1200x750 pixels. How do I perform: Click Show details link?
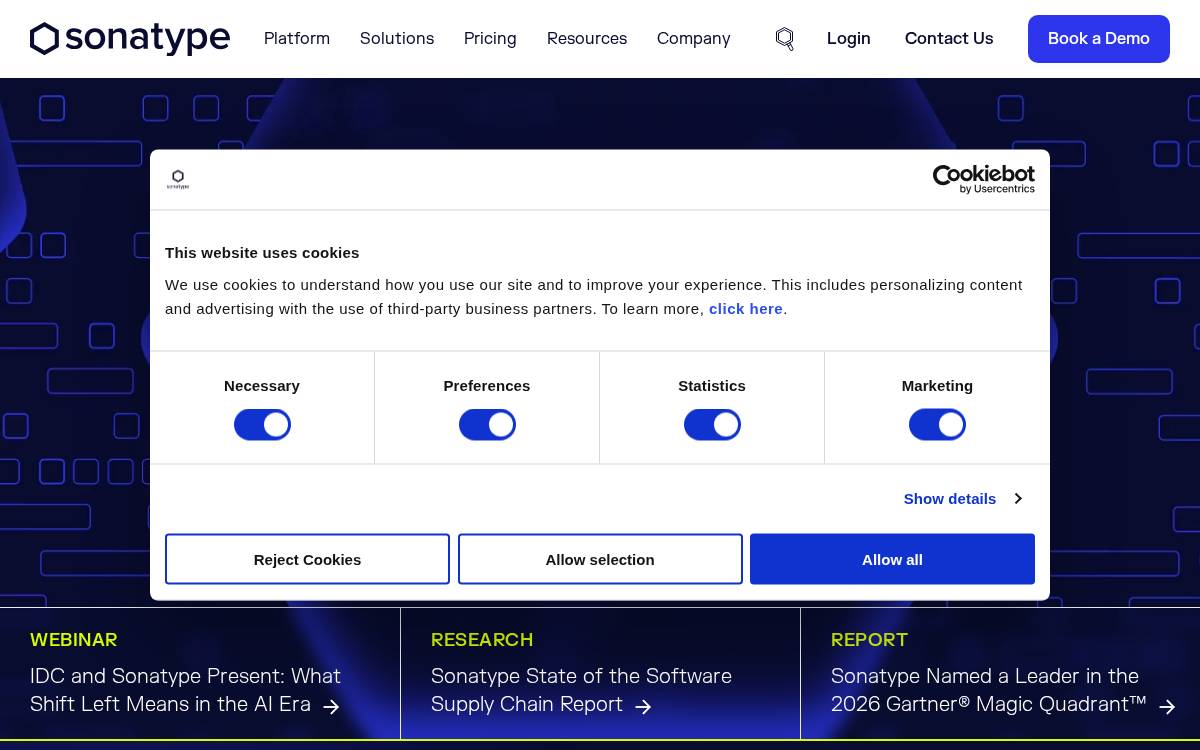click(x=950, y=498)
